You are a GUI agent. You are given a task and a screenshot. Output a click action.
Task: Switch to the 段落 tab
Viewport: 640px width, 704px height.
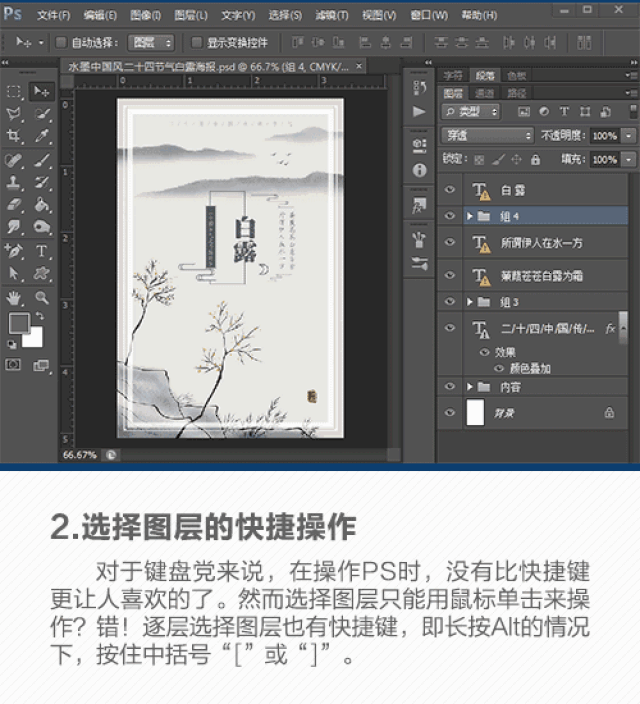[485, 75]
